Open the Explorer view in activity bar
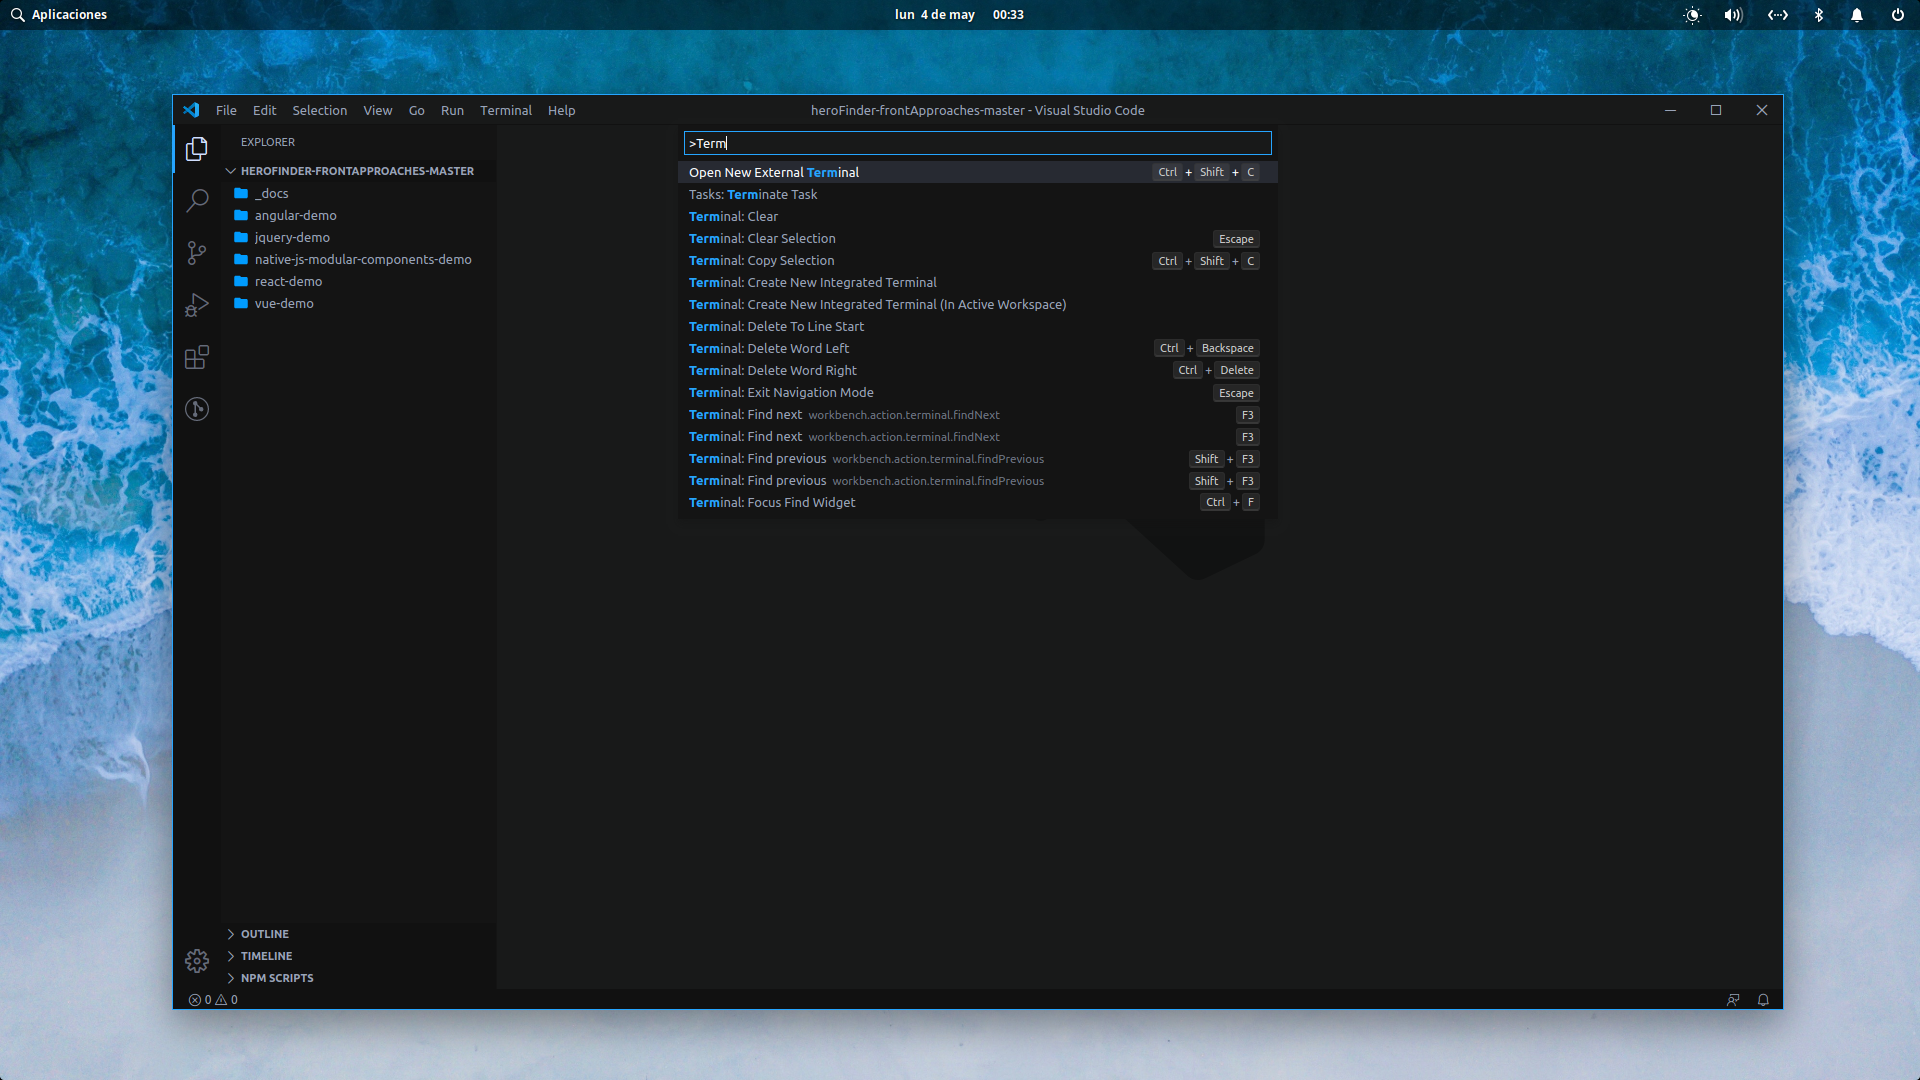The height and width of the screenshot is (1080, 1920). 197,149
